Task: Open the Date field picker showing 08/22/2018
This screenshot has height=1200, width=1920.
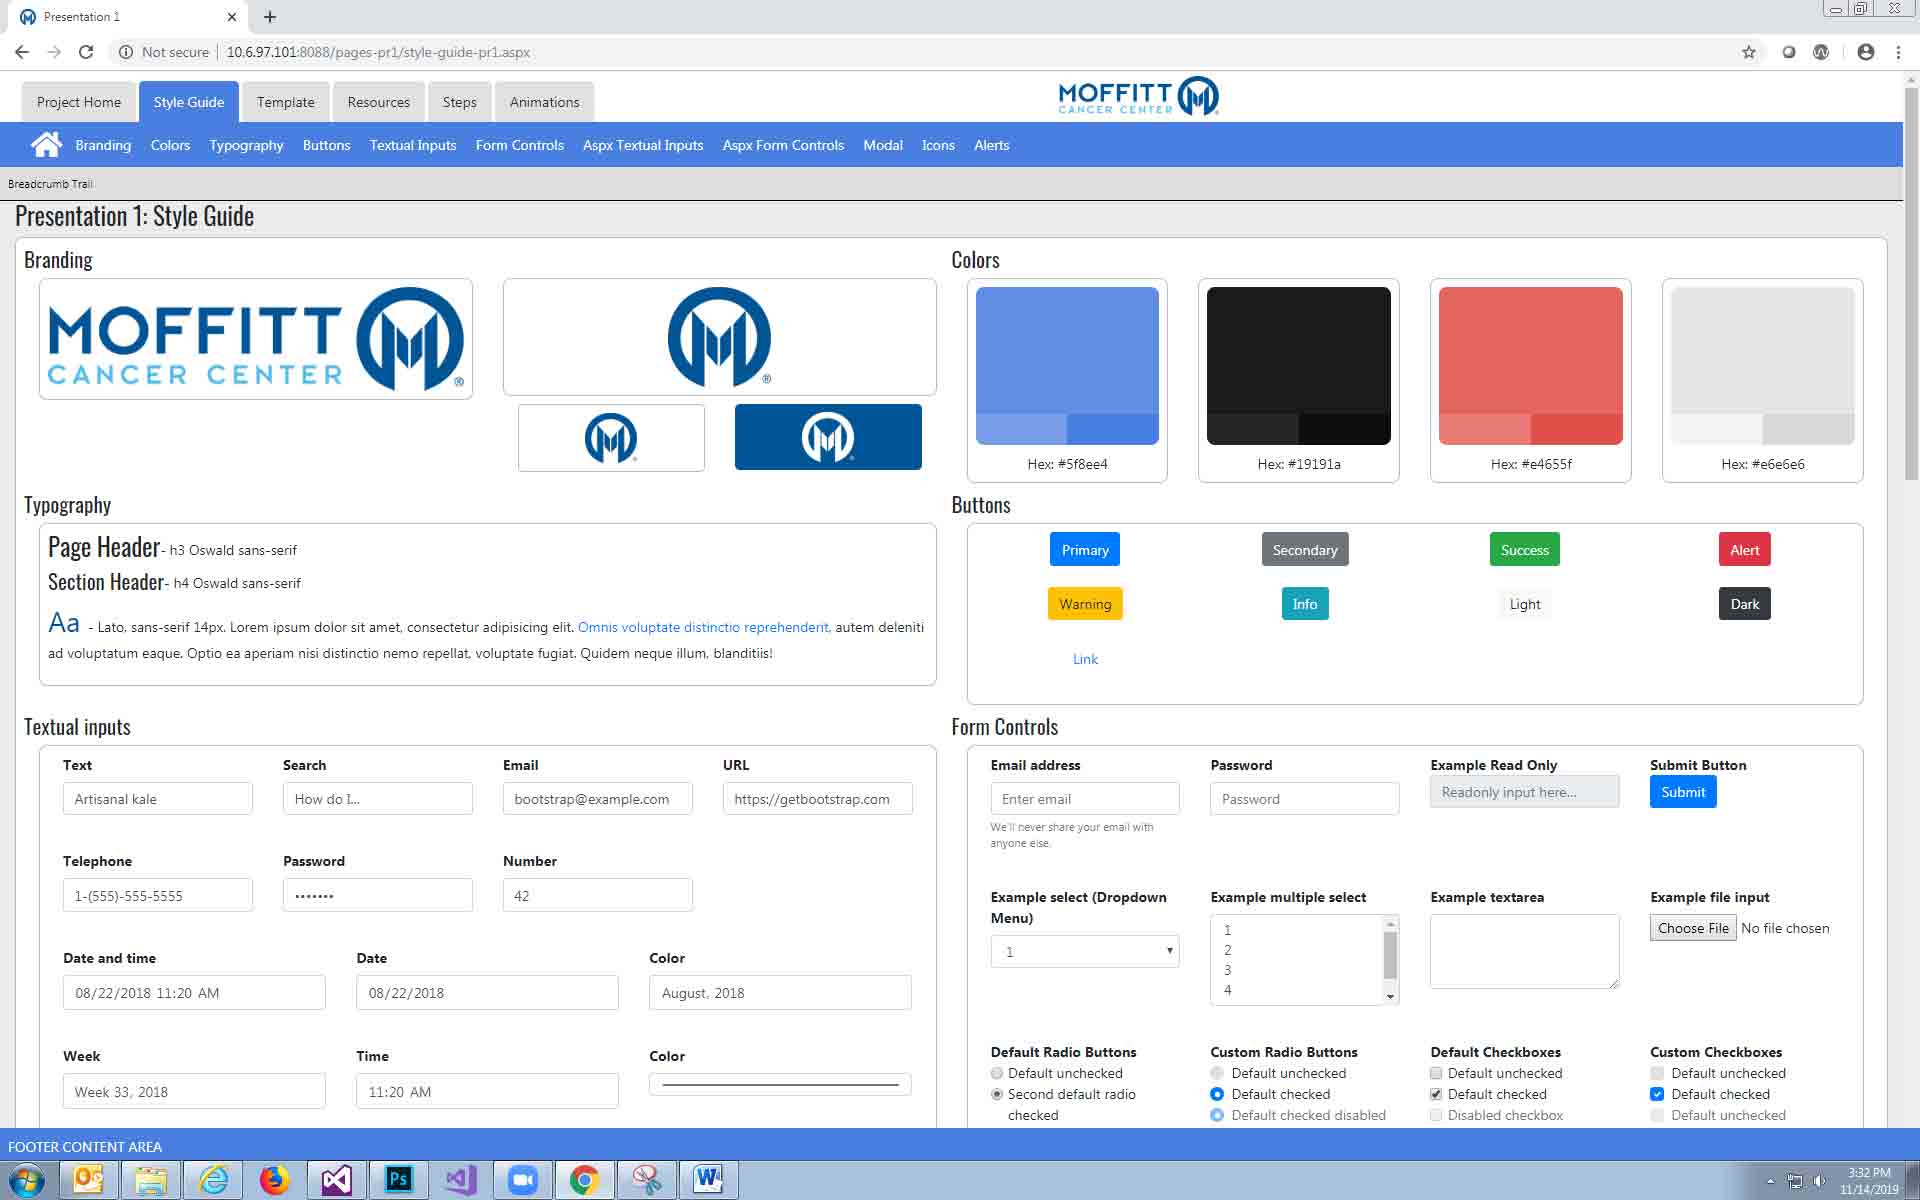Action: pyautogui.click(x=486, y=993)
